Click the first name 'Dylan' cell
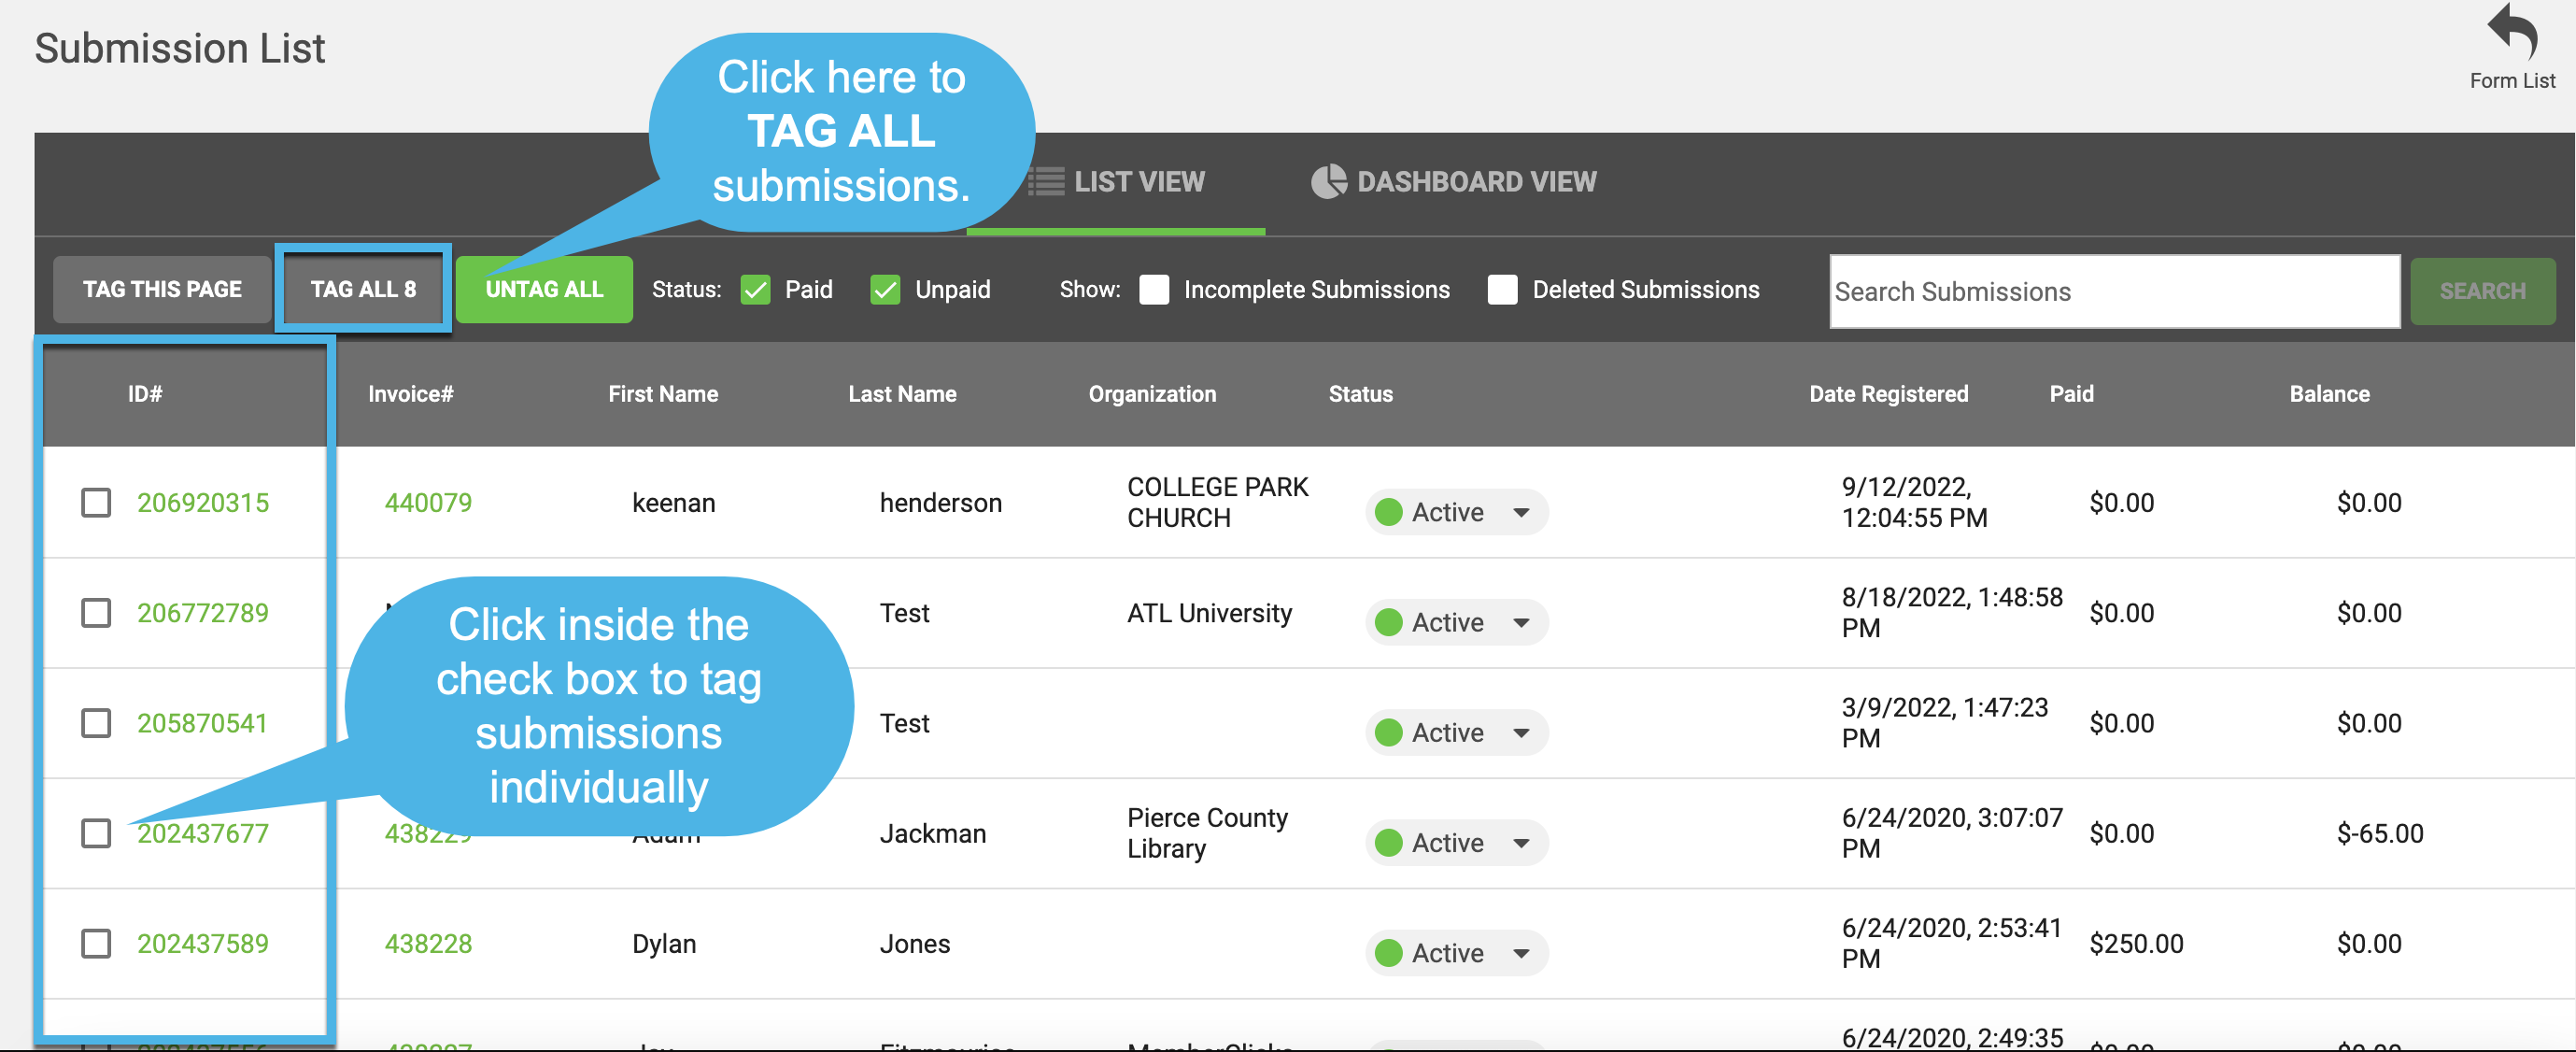2576x1052 pixels. [664, 944]
